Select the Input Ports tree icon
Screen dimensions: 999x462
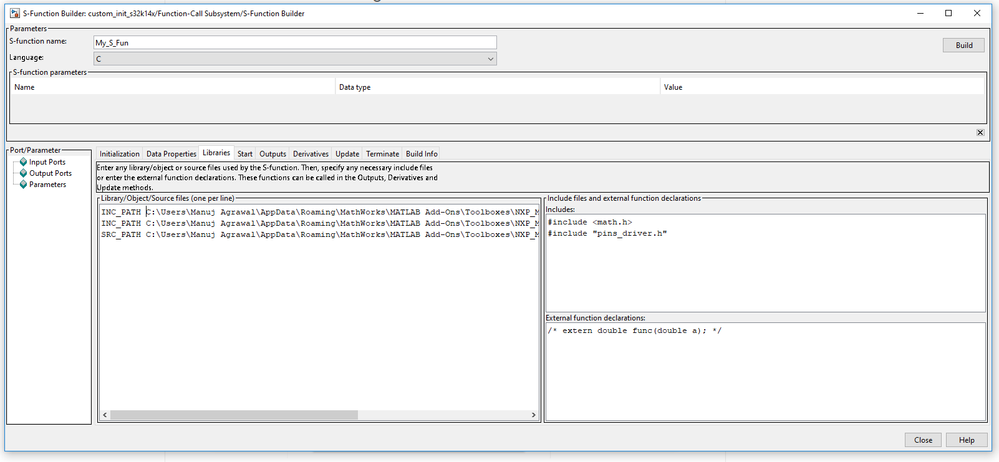(x=24, y=162)
